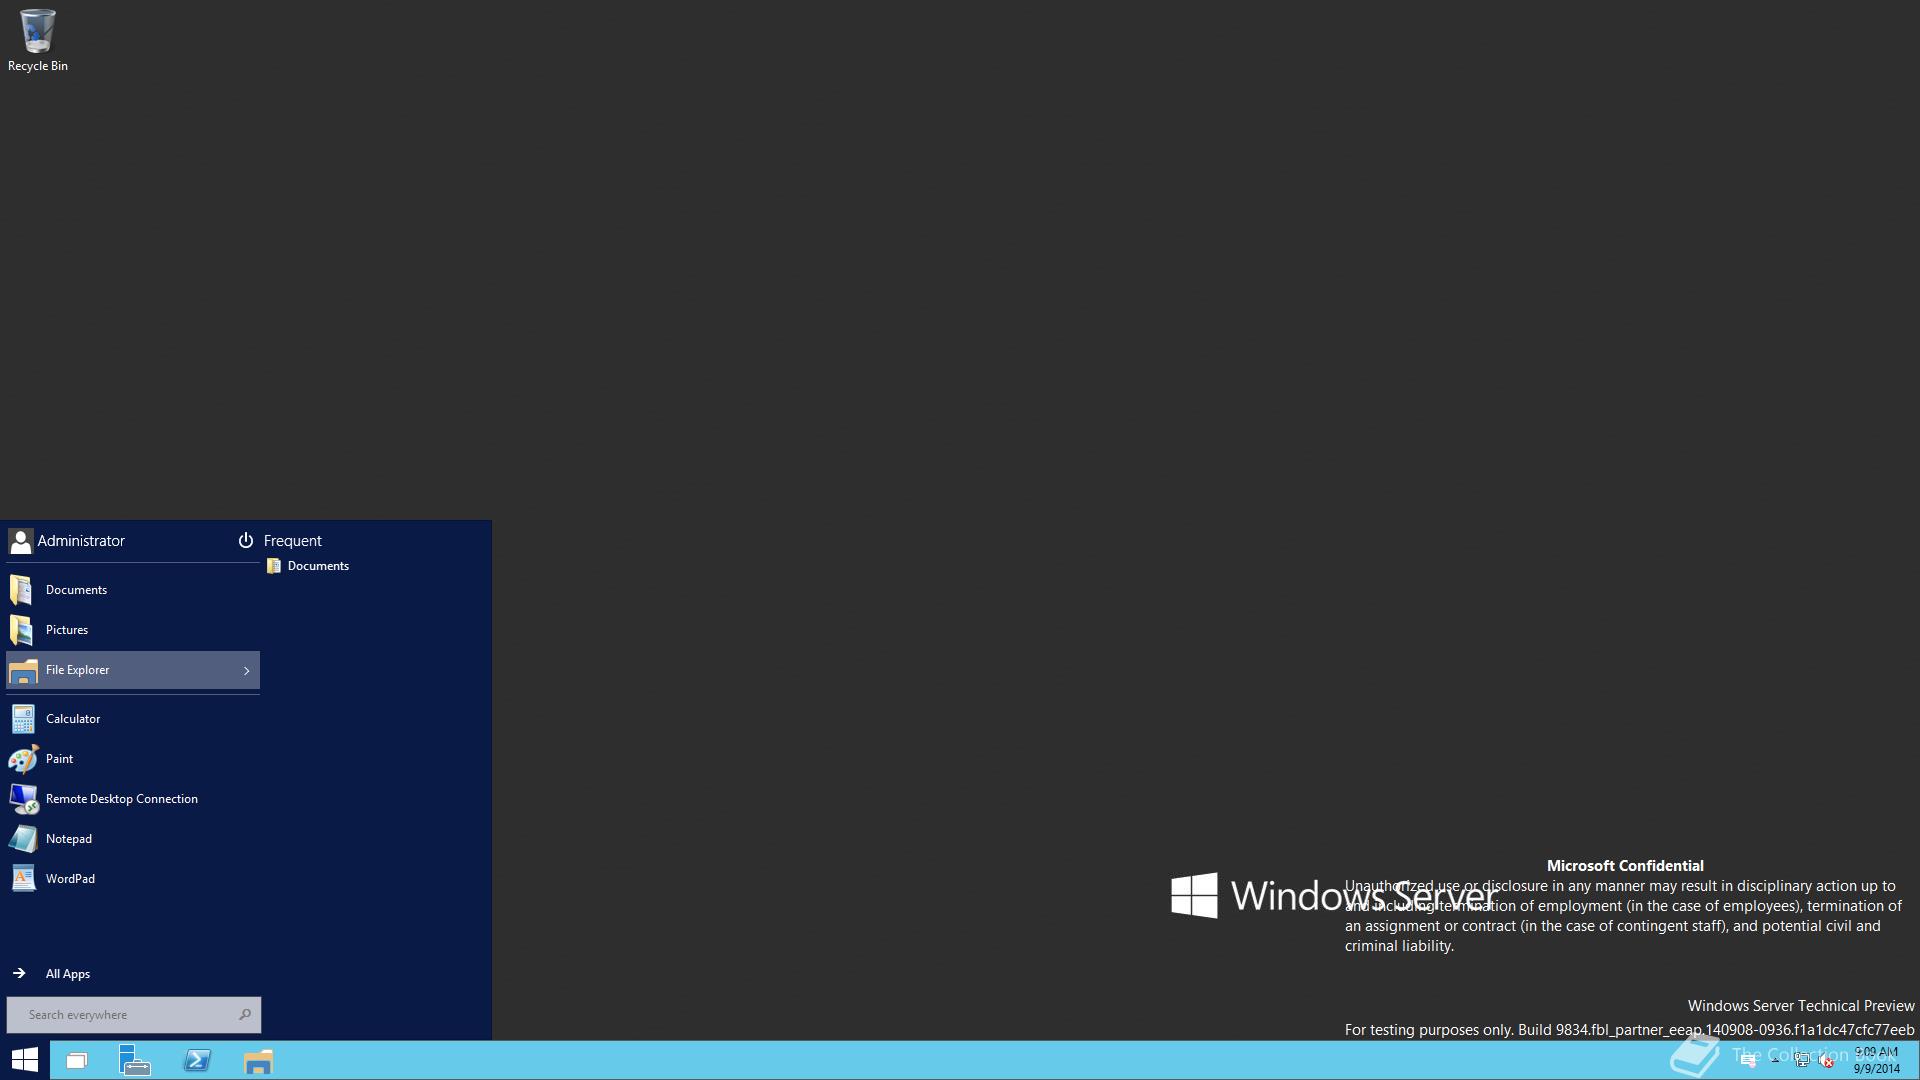Open Documents under Frequent list
This screenshot has height=1080, width=1920.
click(308, 566)
